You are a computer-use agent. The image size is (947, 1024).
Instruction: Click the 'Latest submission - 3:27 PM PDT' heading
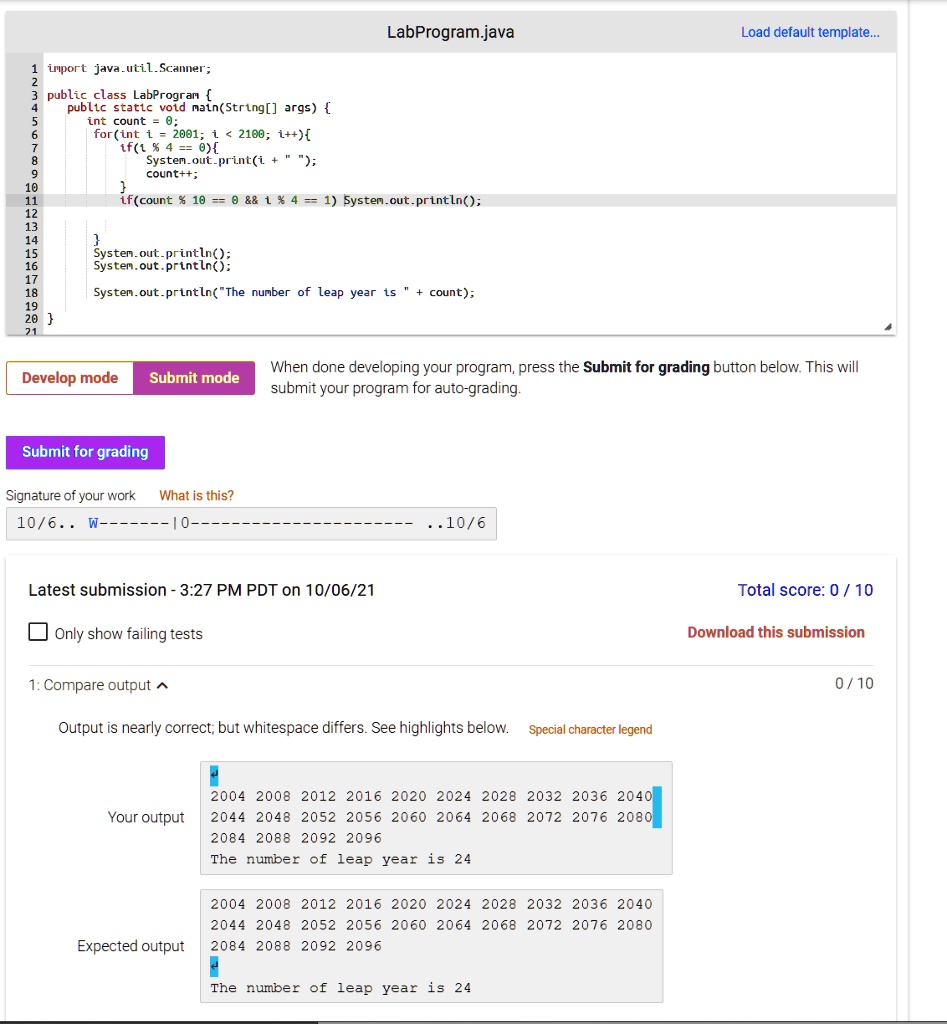(x=202, y=590)
